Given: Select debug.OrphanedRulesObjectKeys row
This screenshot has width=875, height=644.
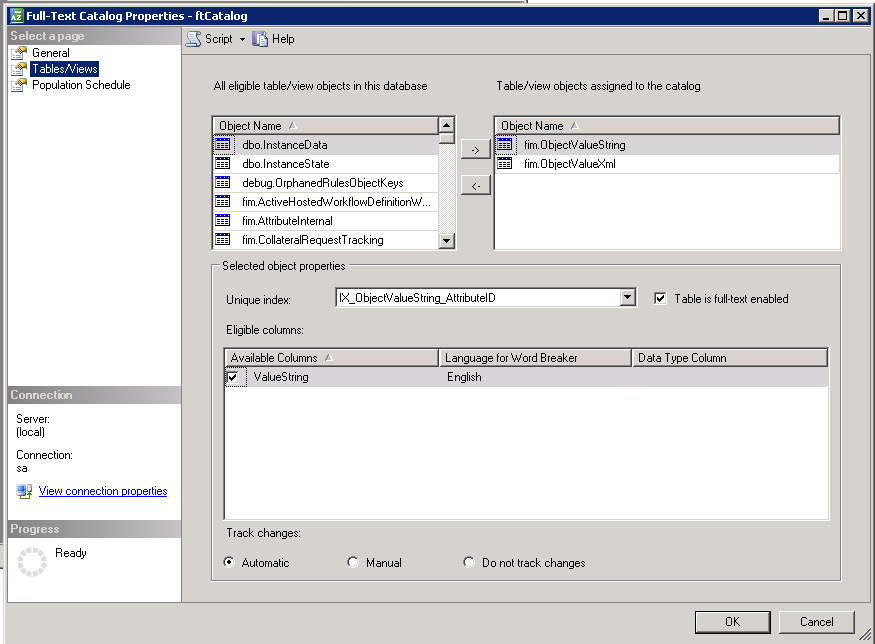Looking at the screenshot, I should 325,183.
